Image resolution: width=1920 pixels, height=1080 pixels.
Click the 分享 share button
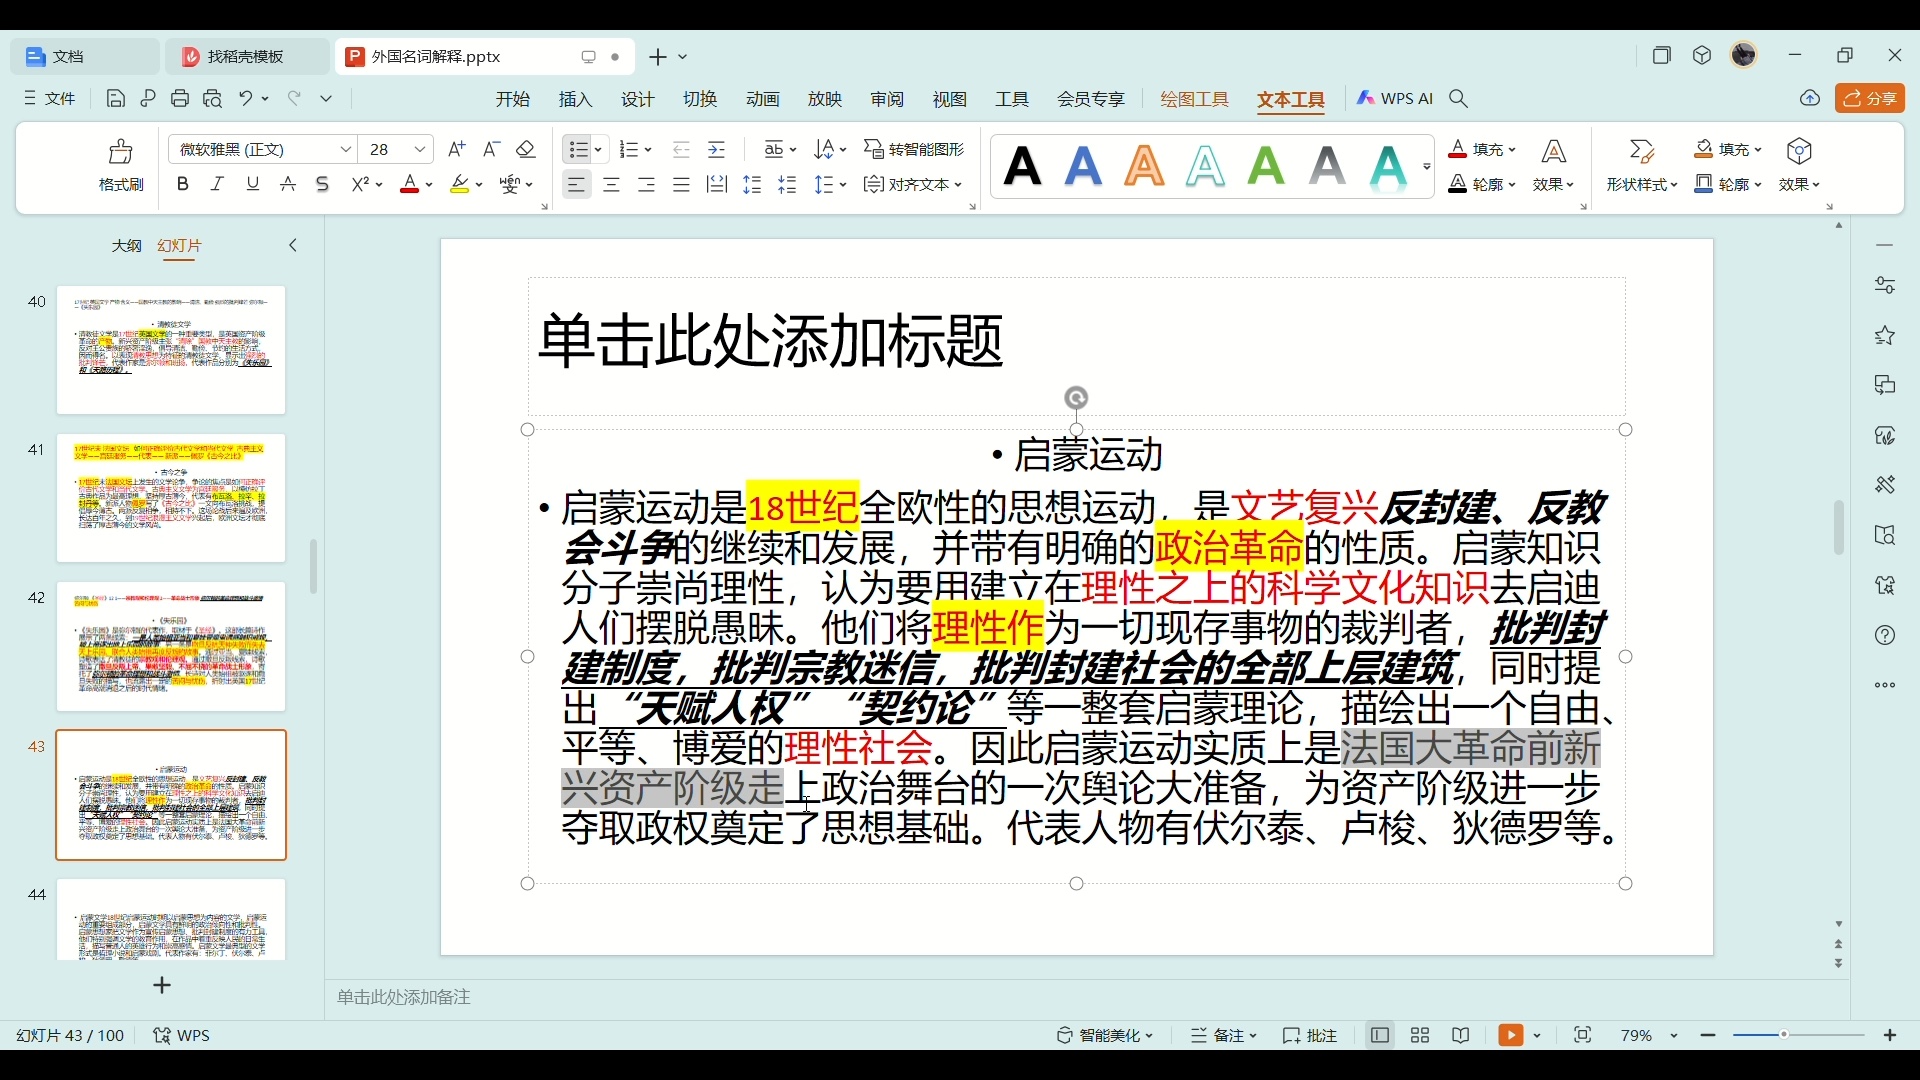[x=1871, y=98]
